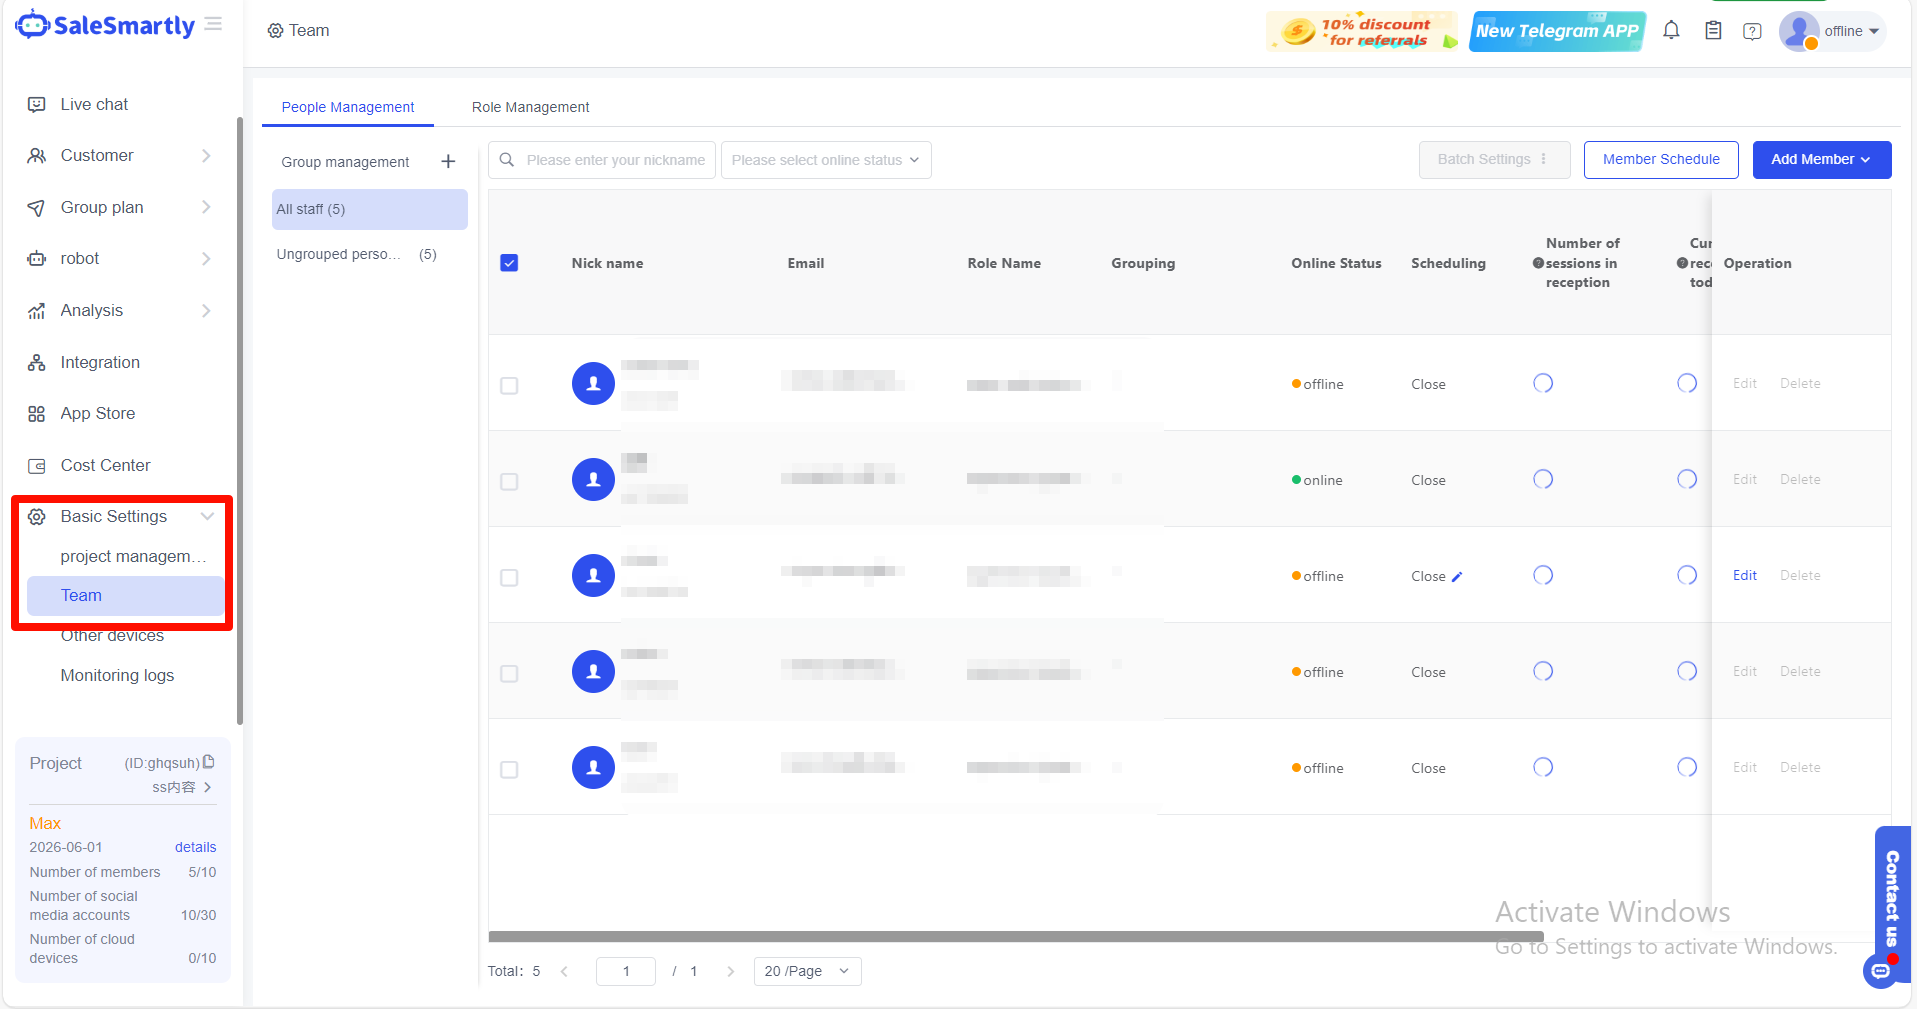Screen dimensions: 1917x1009
Task: Toggle the select-all checkbox in table header
Action: (x=509, y=263)
